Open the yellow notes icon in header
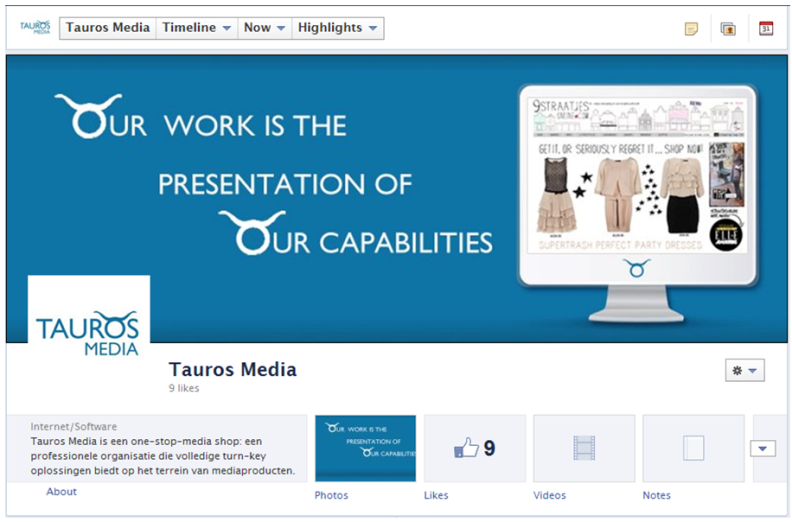 click(691, 29)
